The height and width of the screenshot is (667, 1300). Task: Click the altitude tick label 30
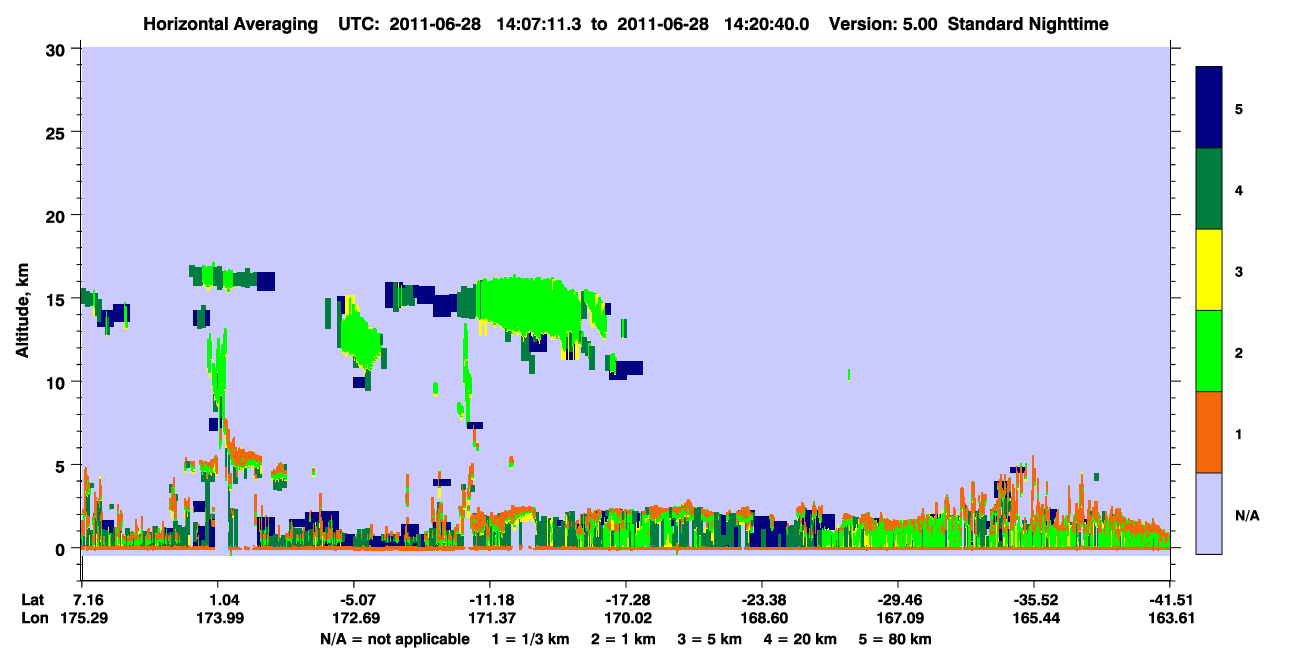[x=58, y=48]
